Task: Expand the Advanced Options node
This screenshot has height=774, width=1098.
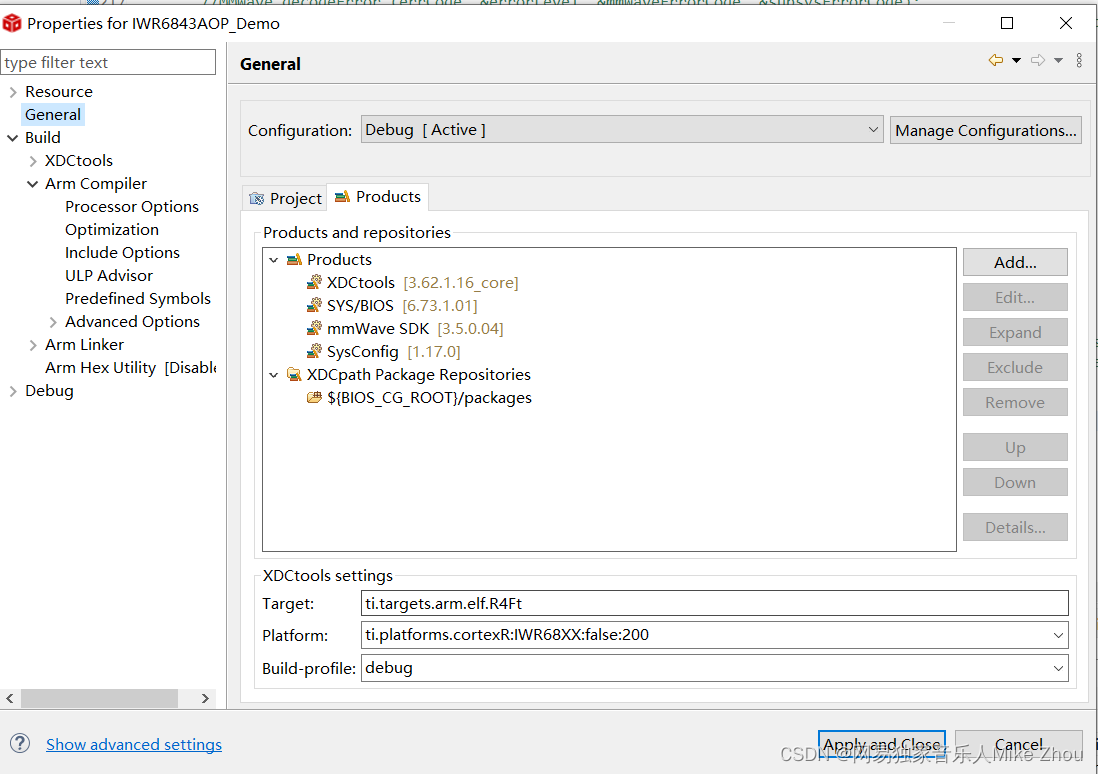Action: click(55, 321)
